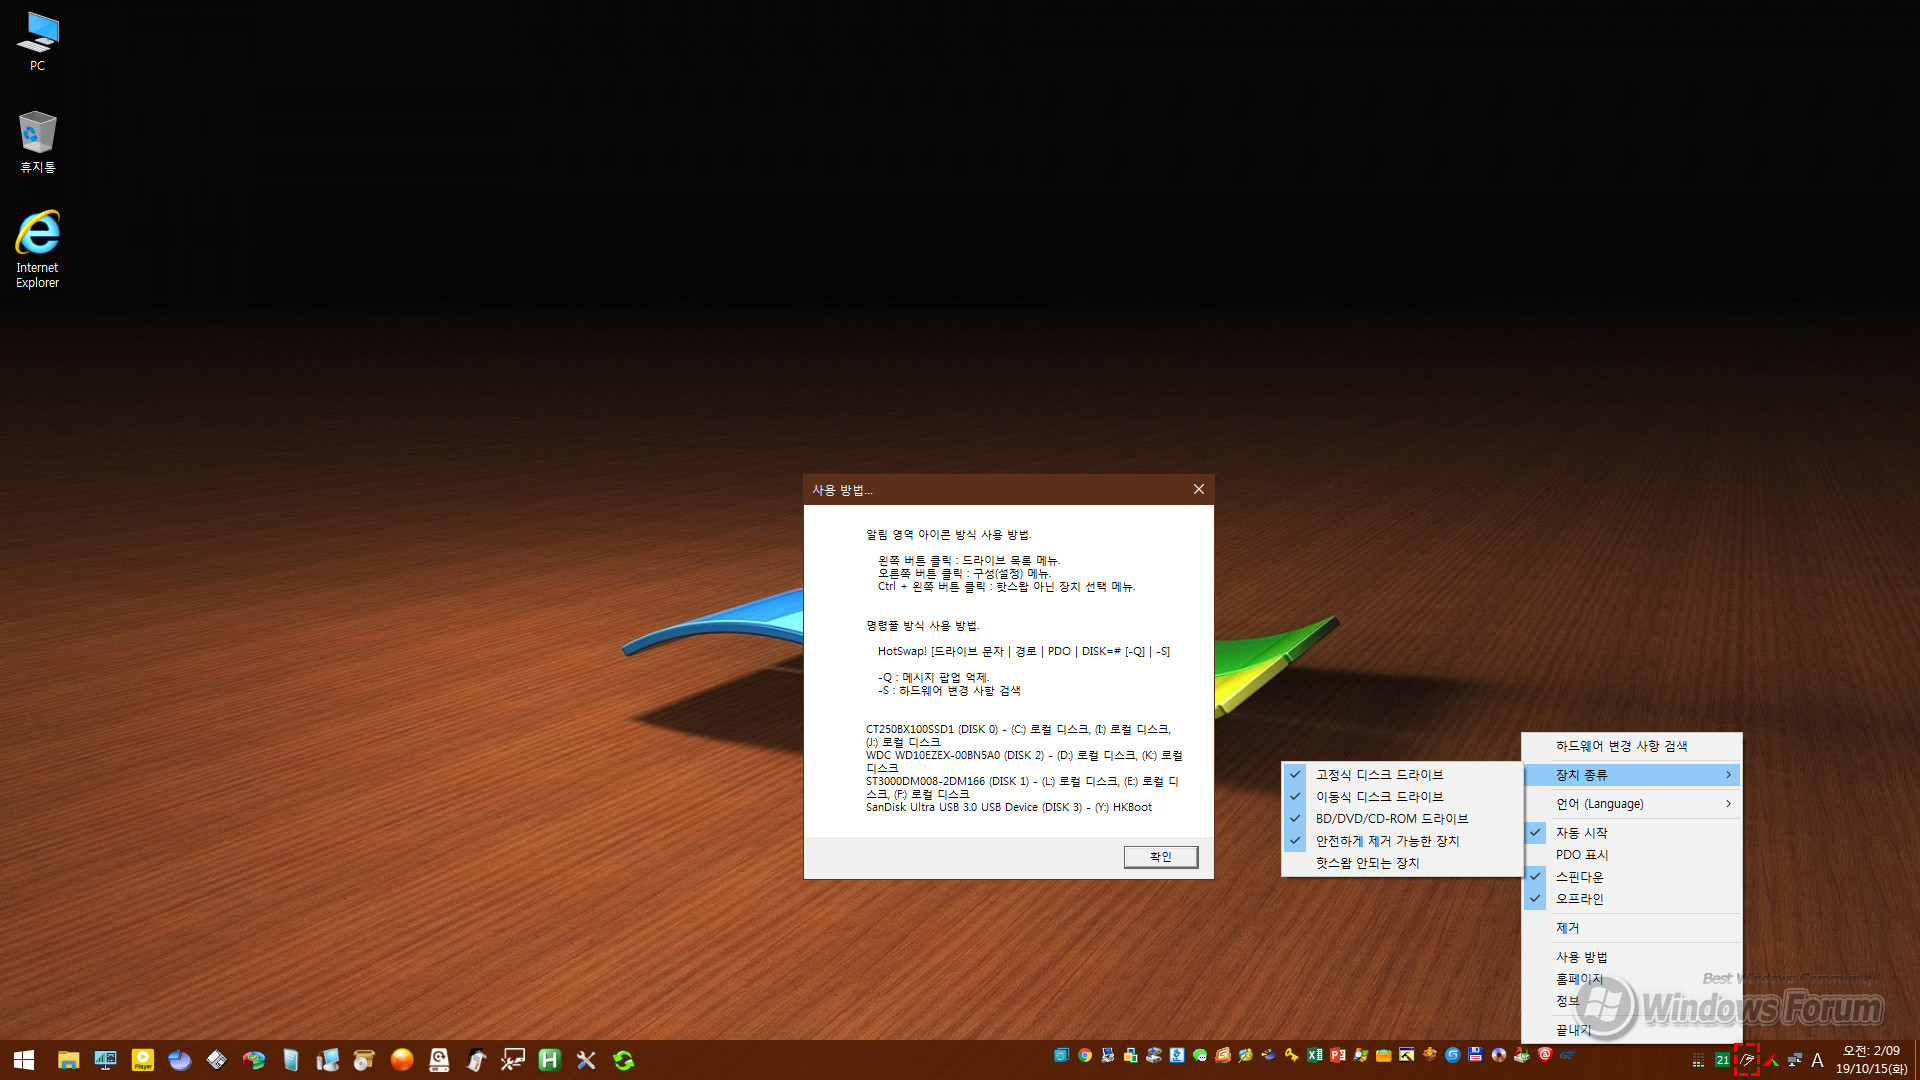Launch PowerPoint from the taskbar
Image resolution: width=1920 pixels, height=1080 pixels.
[x=1338, y=1055]
